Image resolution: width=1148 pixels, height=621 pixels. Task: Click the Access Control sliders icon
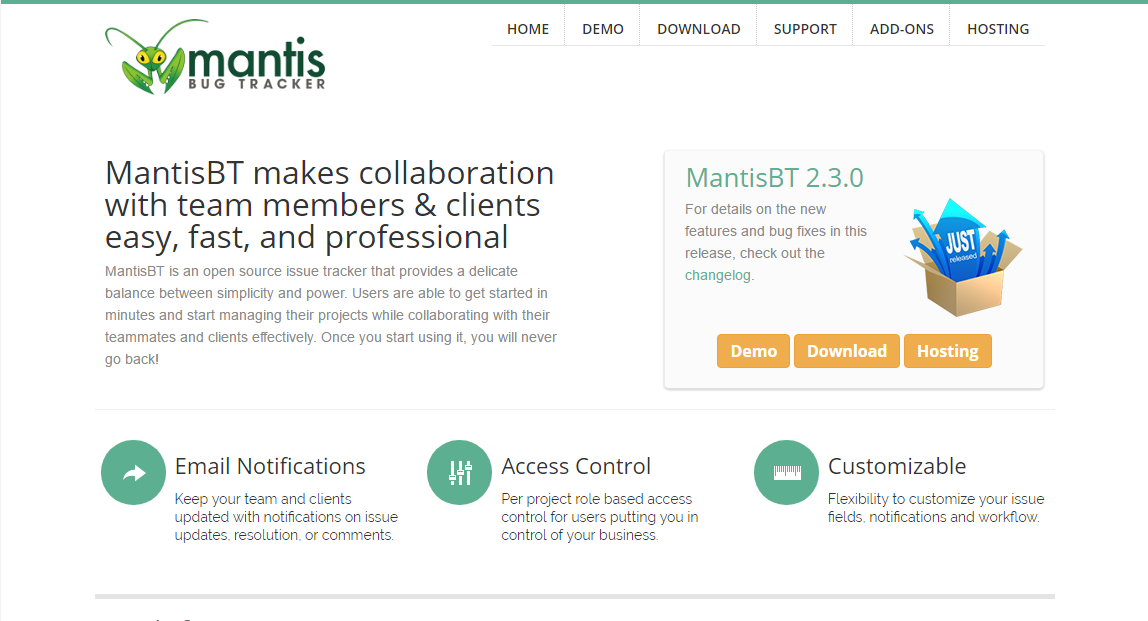pyautogui.click(x=459, y=473)
